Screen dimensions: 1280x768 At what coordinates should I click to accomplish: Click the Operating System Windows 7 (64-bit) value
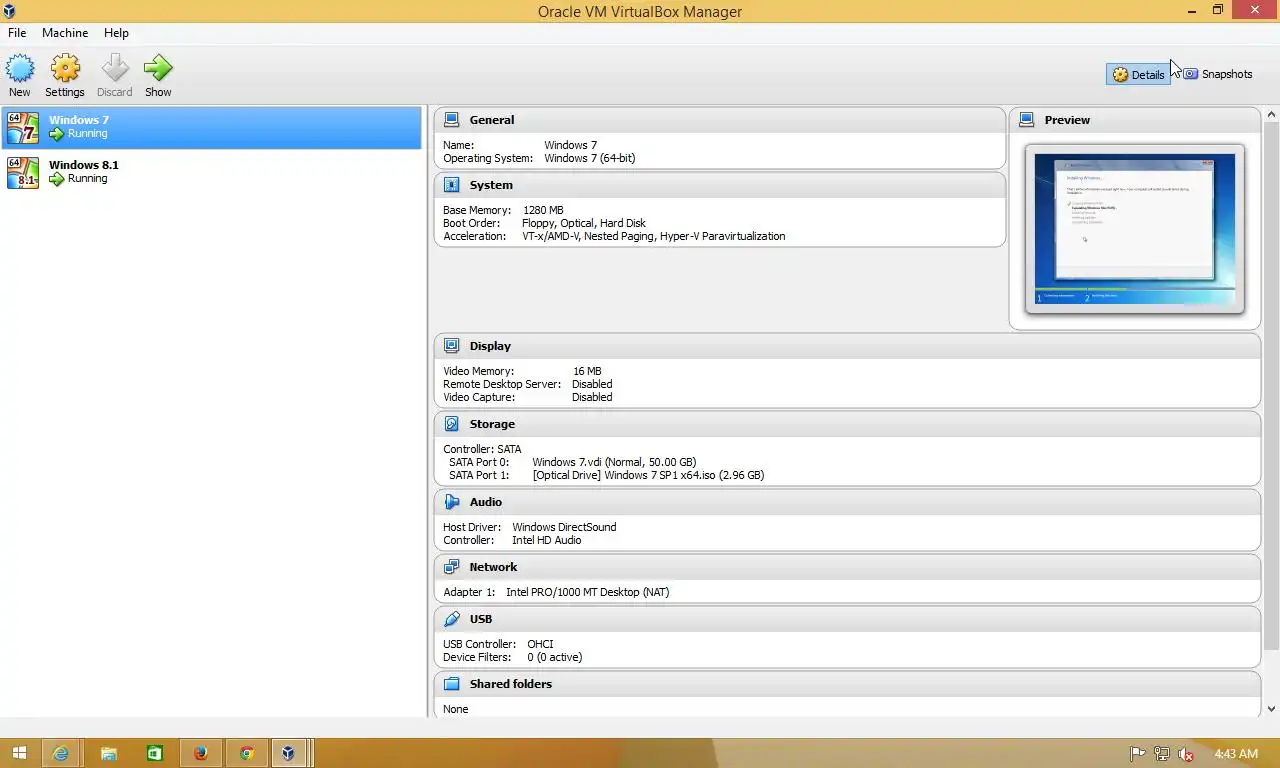tap(590, 158)
